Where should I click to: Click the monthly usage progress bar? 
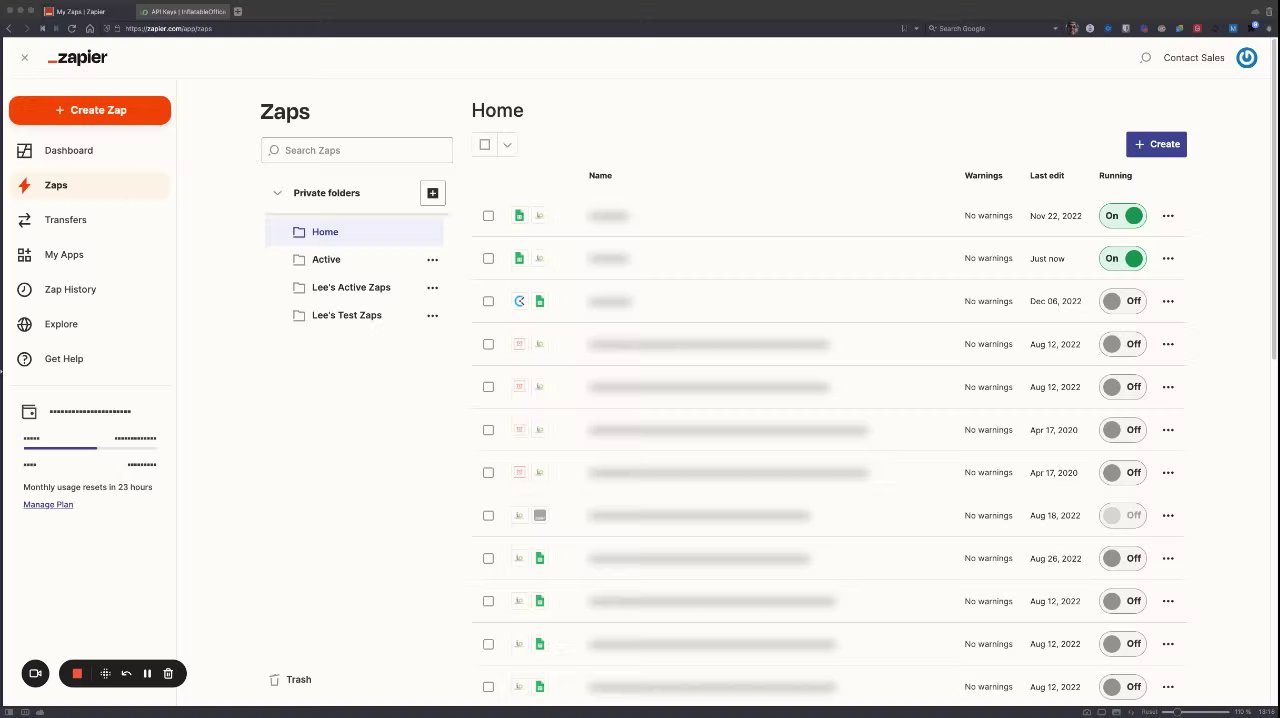pyautogui.click(x=90, y=448)
